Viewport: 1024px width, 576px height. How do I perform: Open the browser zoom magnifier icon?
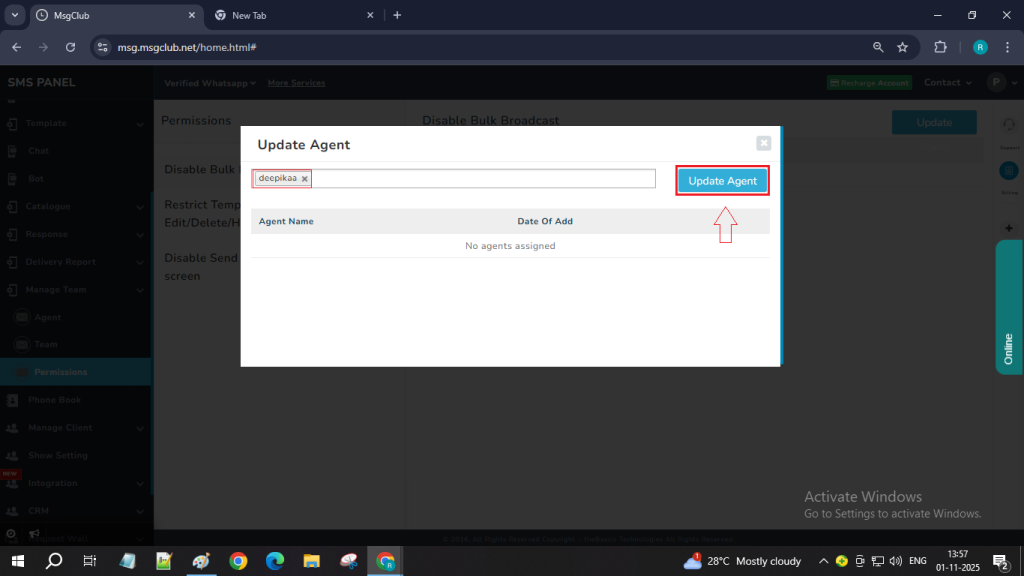[x=878, y=47]
